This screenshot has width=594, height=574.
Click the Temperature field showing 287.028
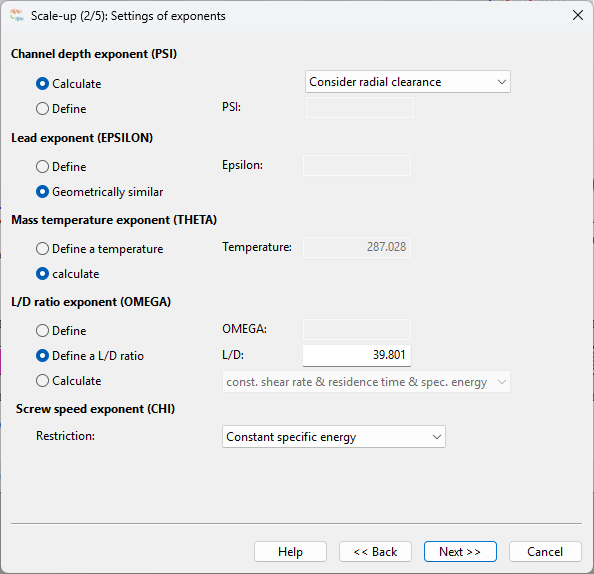click(x=357, y=247)
